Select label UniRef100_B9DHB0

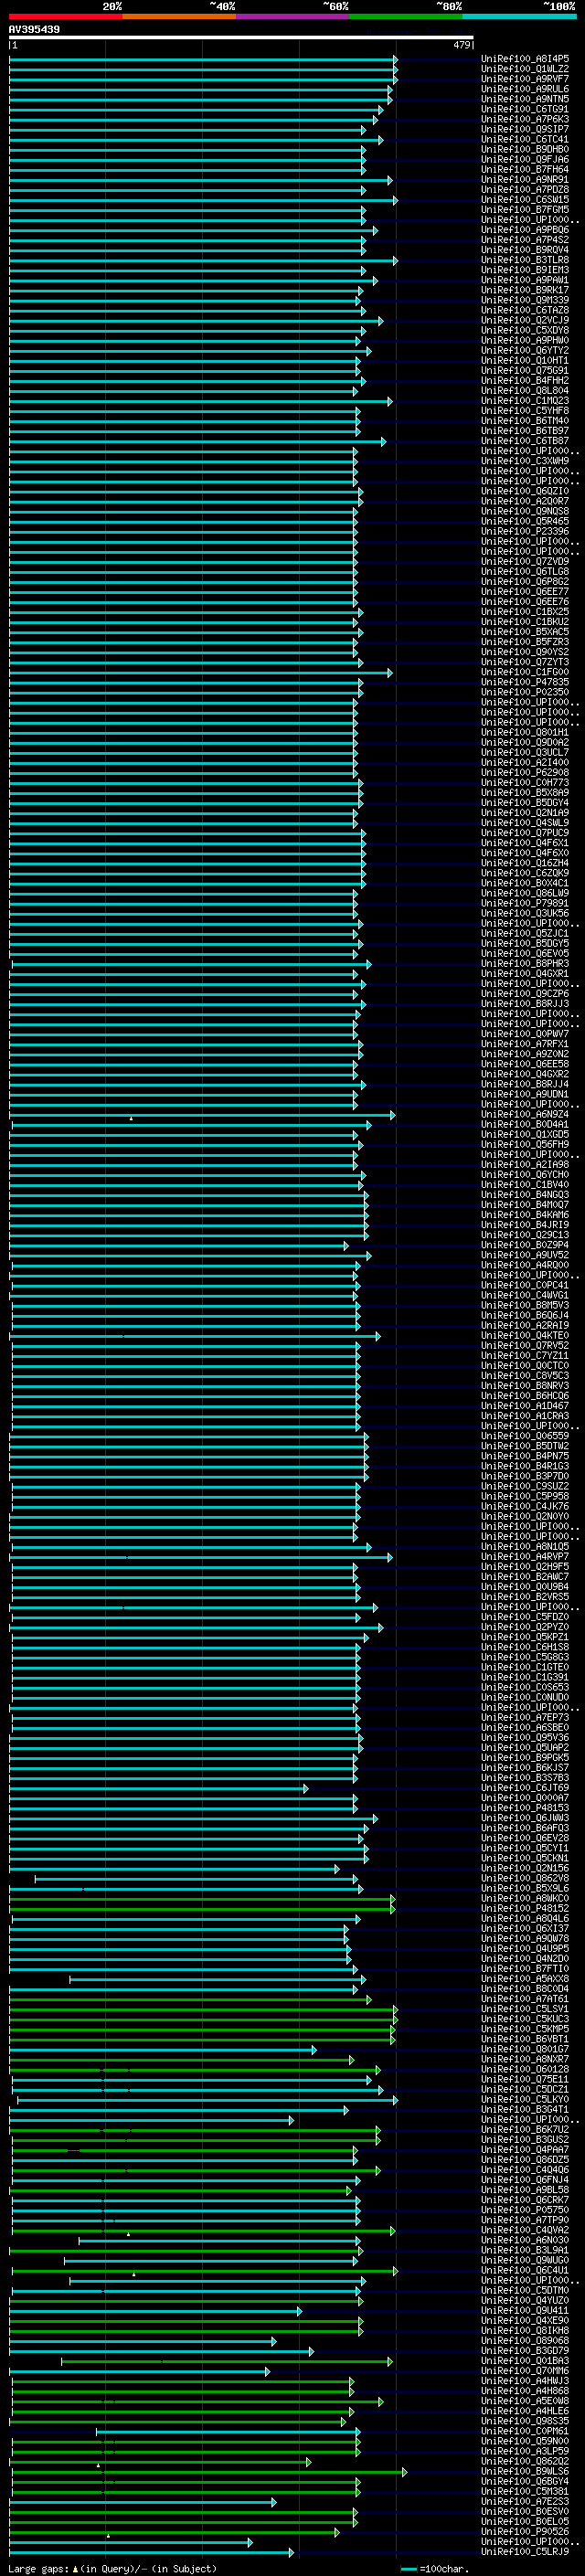click(x=525, y=149)
